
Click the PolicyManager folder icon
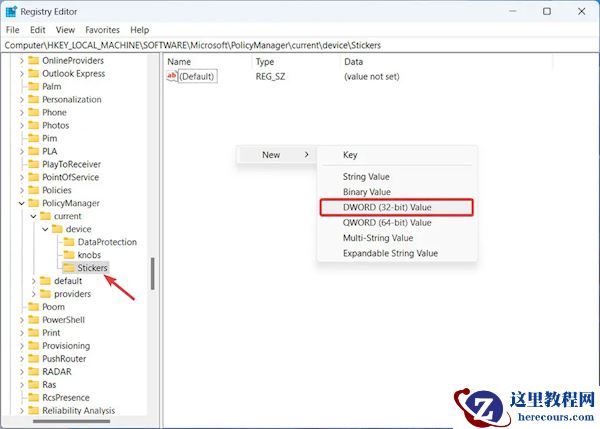(34, 203)
